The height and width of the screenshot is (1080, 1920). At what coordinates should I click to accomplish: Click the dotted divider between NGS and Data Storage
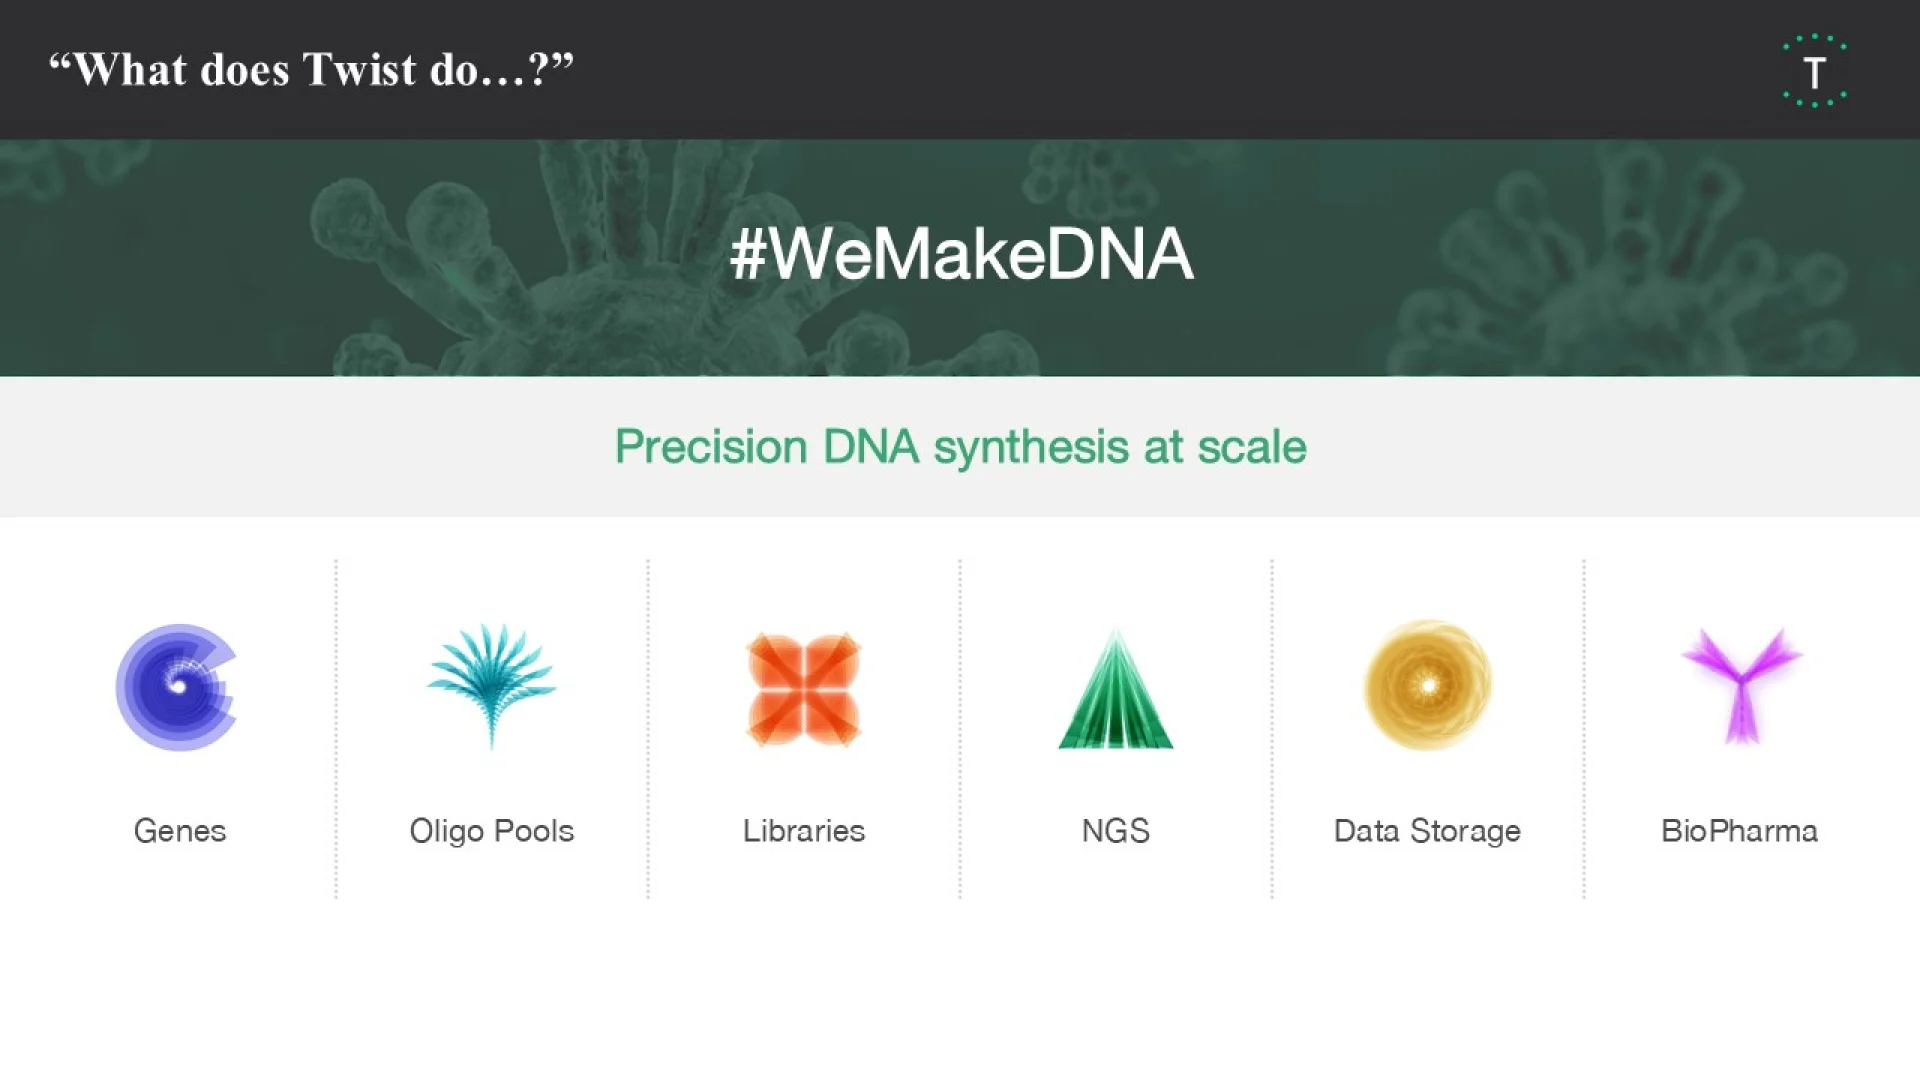(1272, 729)
